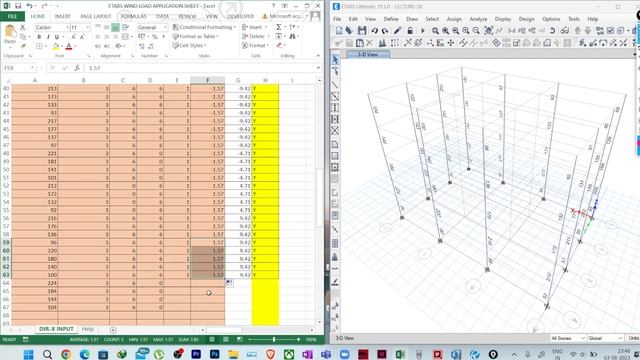Select the pointer tool in ETABS side toolbar
The image size is (640, 360).
(x=335, y=60)
